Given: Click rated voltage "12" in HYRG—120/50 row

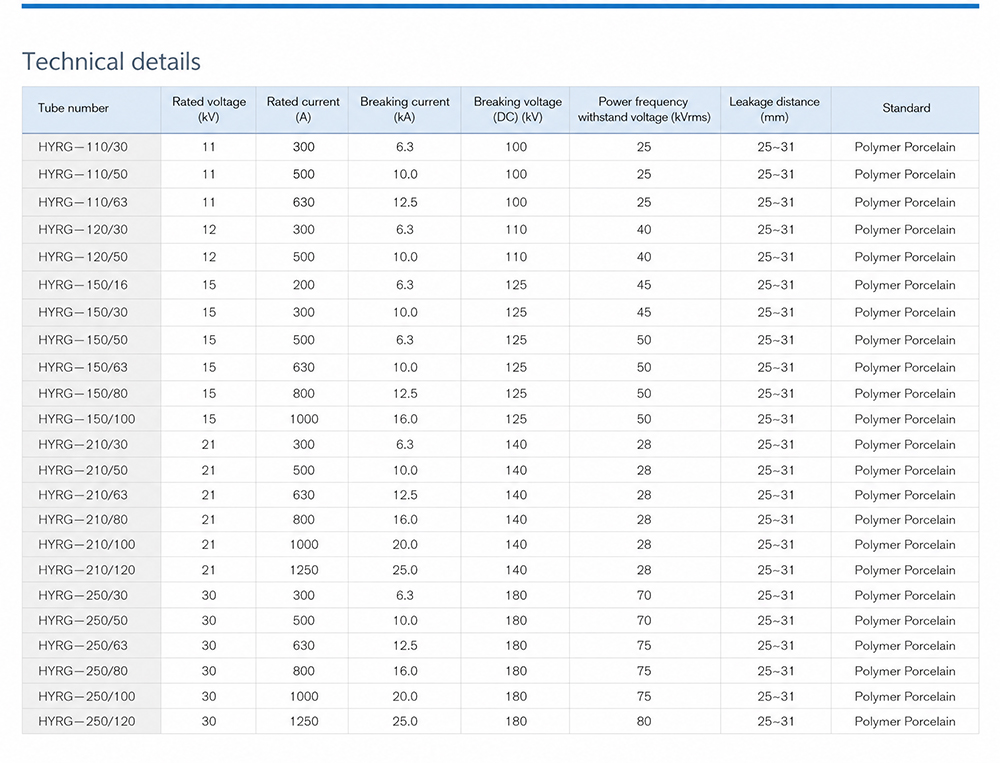Looking at the screenshot, I should click(209, 257).
